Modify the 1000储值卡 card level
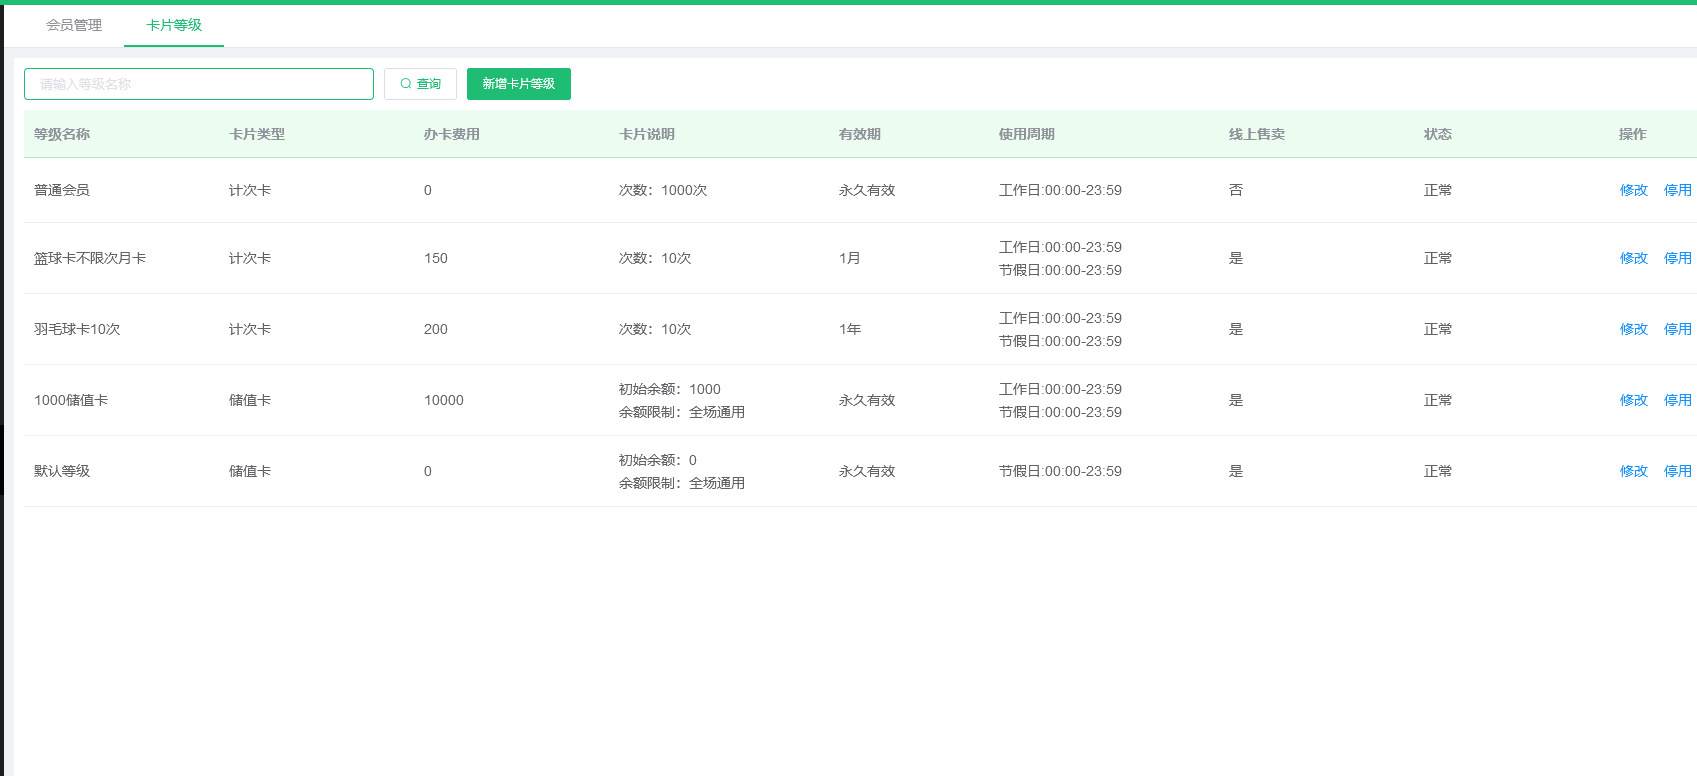 click(x=1633, y=400)
